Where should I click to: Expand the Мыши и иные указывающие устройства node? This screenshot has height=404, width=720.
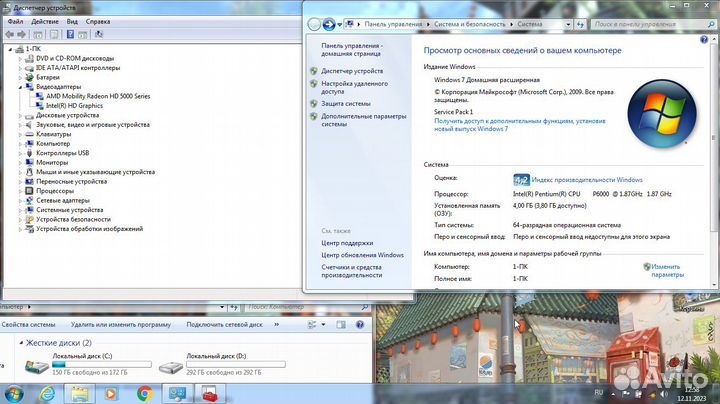pyautogui.click(x=20, y=172)
